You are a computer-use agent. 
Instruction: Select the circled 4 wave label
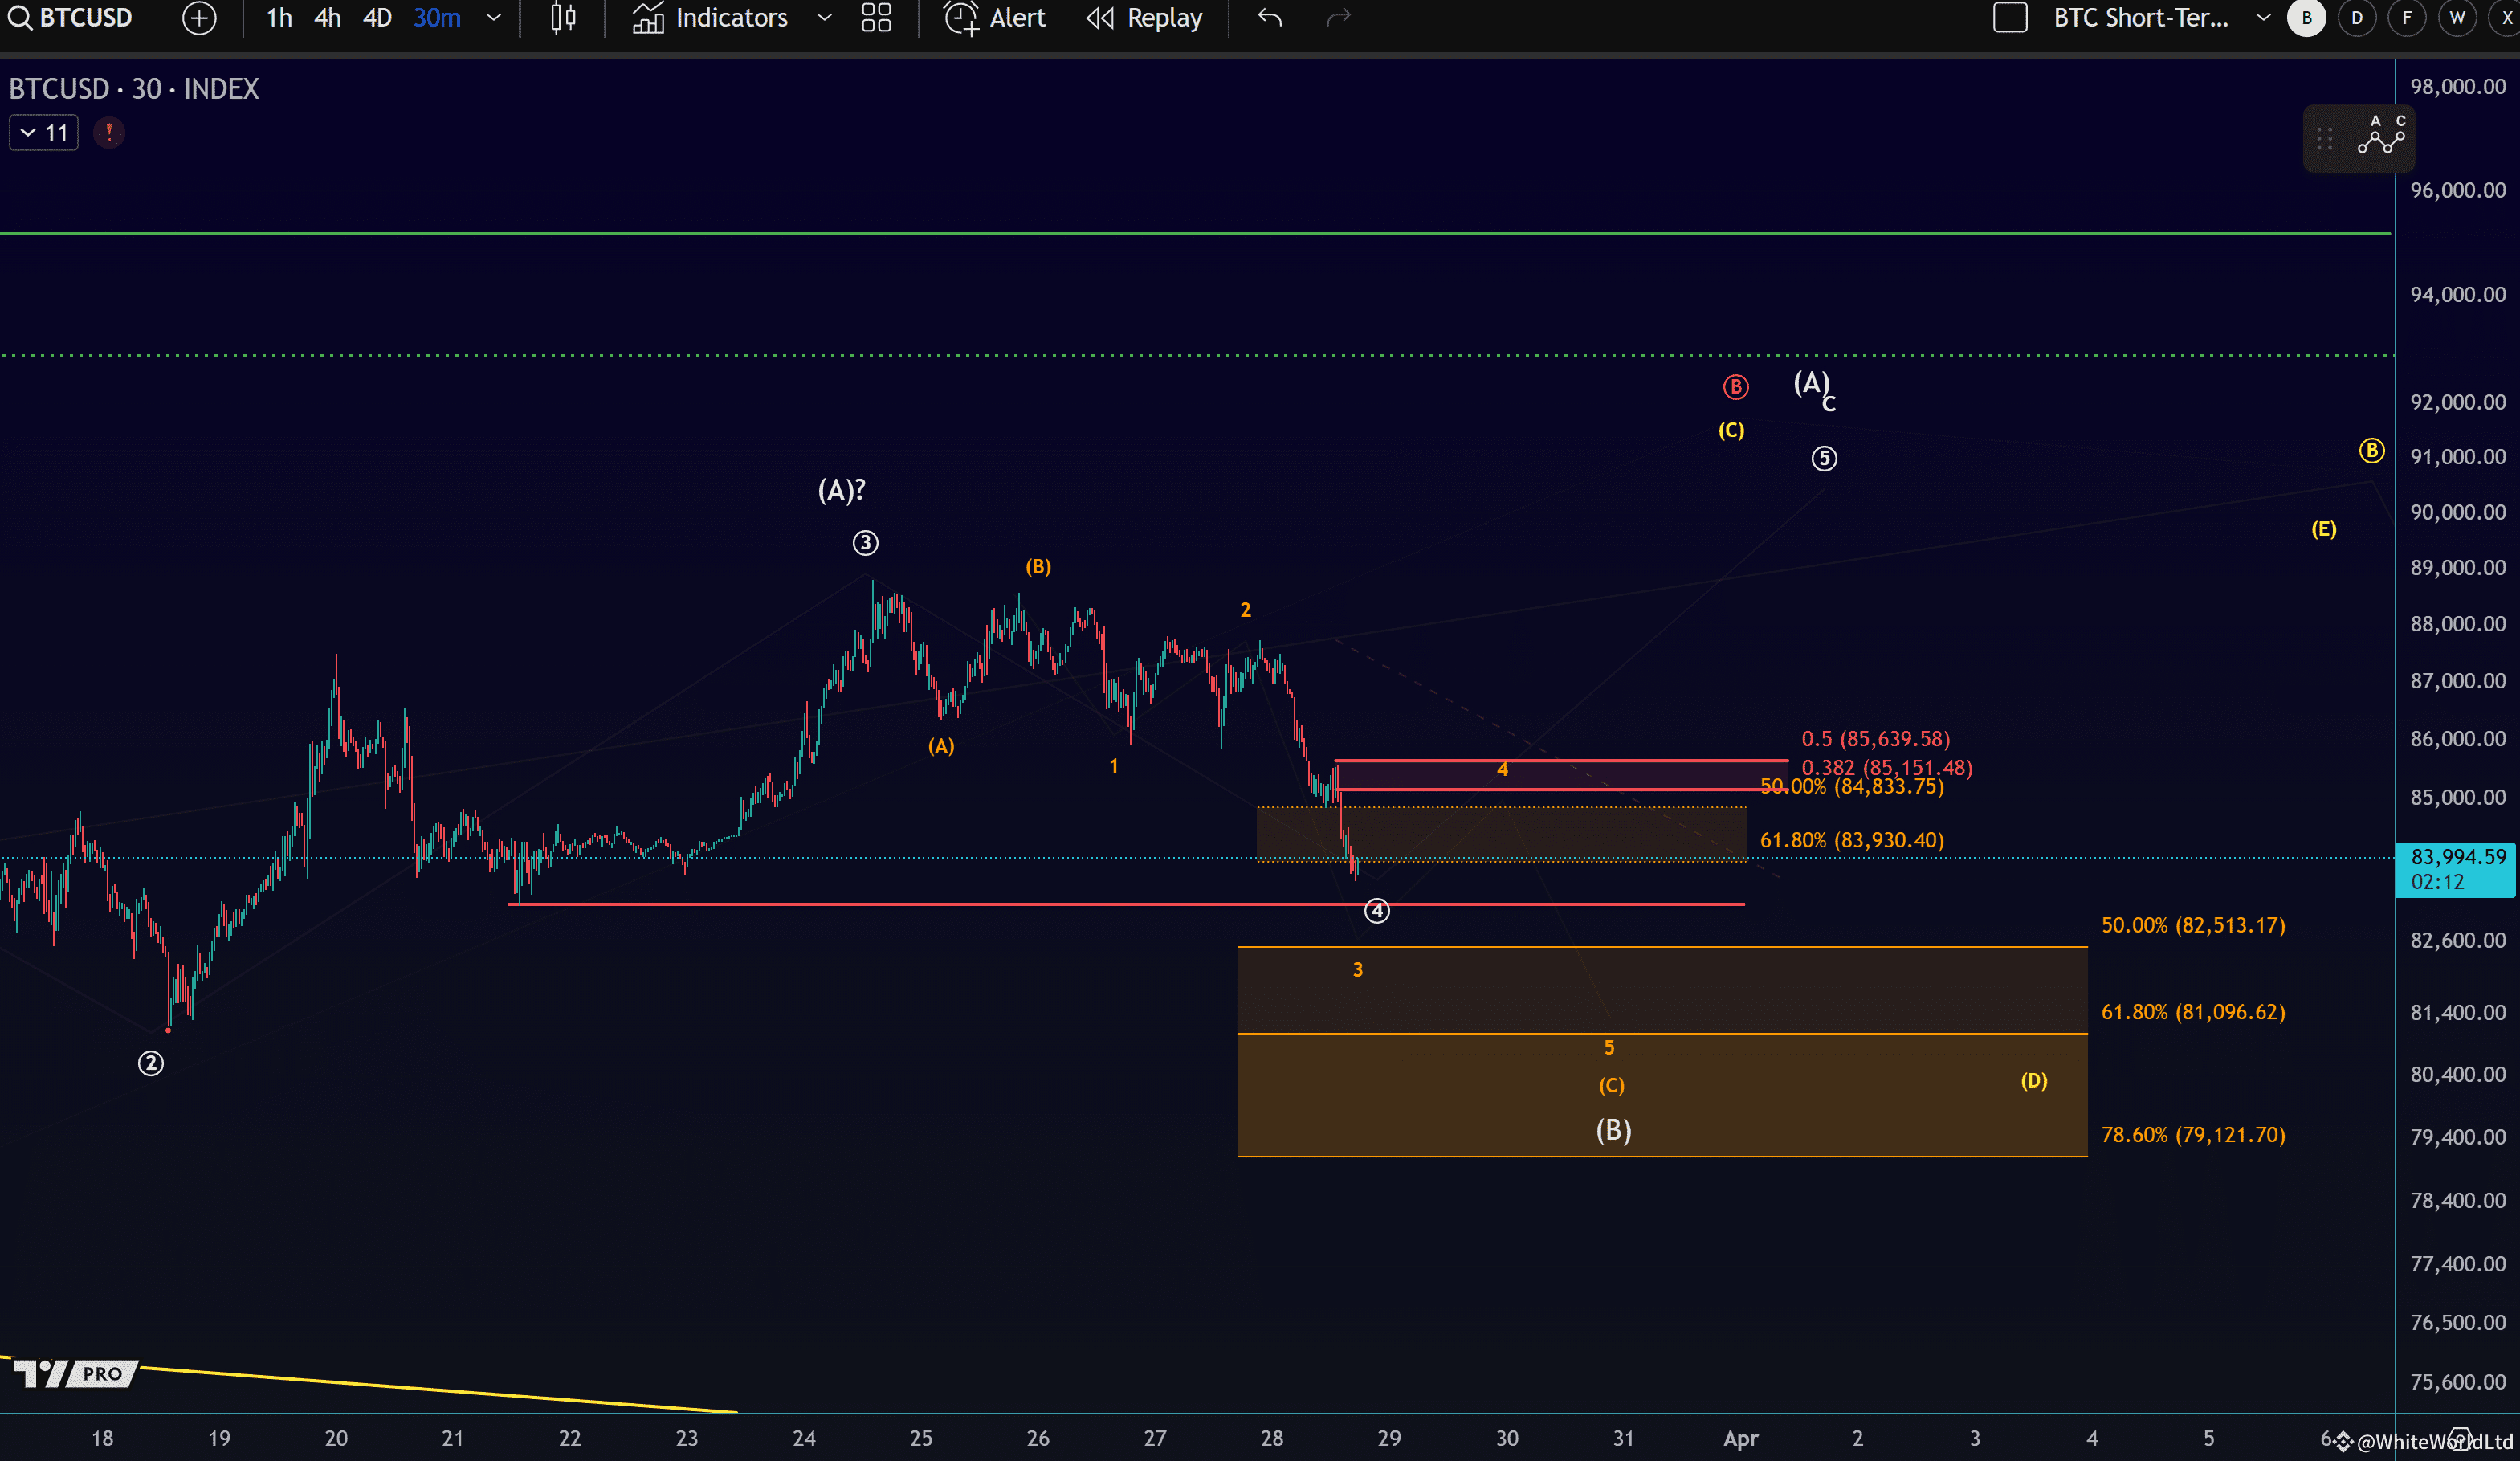[x=1377, y=911]
